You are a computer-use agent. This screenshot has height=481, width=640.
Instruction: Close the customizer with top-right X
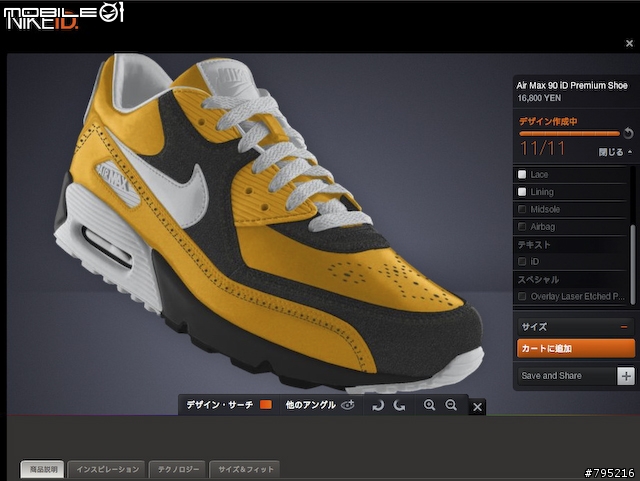pos(629,43)
